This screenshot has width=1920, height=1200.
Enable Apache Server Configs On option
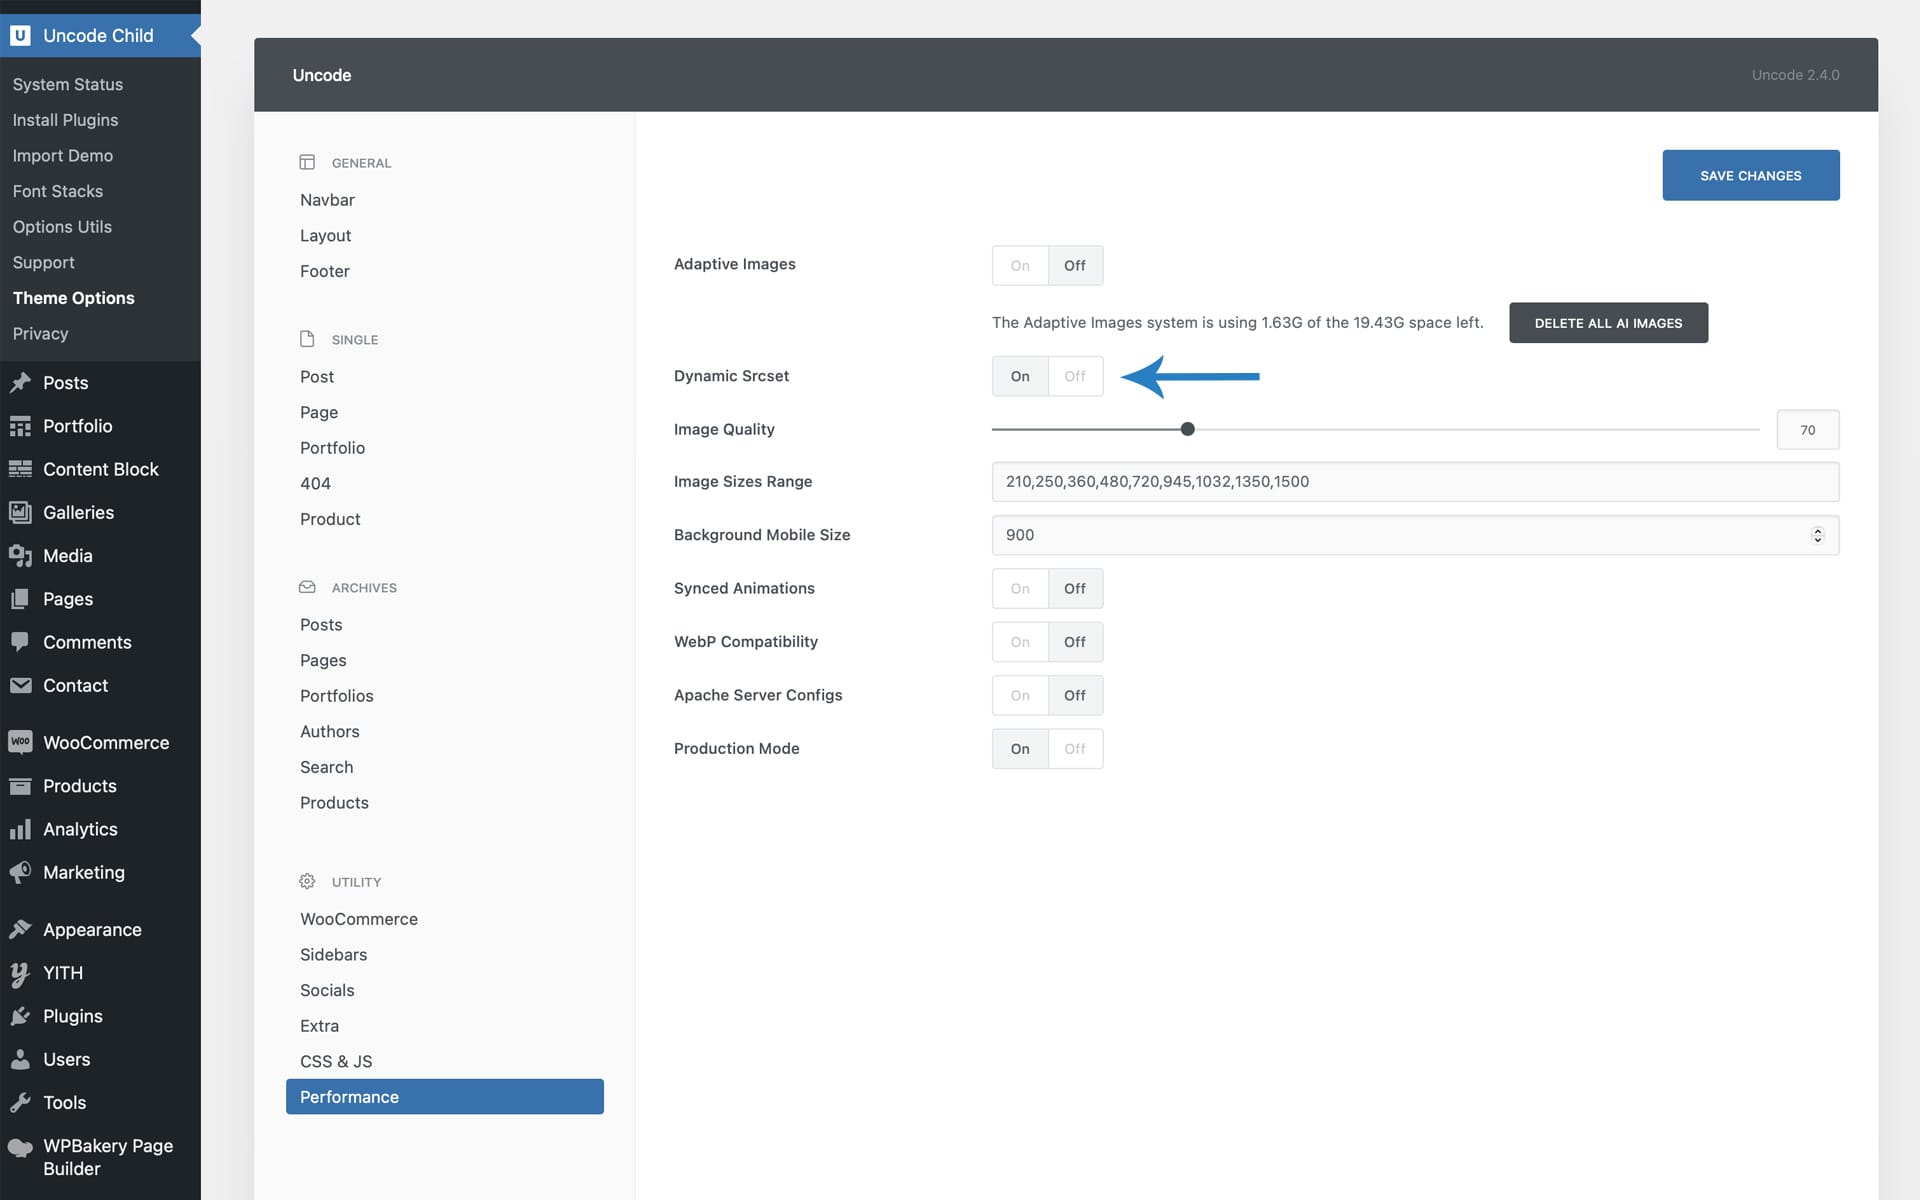[x=1020, y=695]
